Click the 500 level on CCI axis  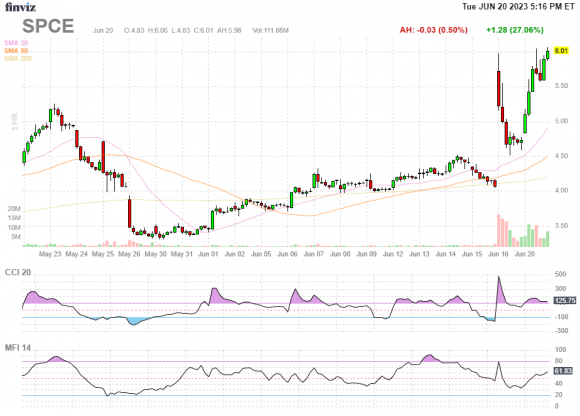[x=560, y=274]
